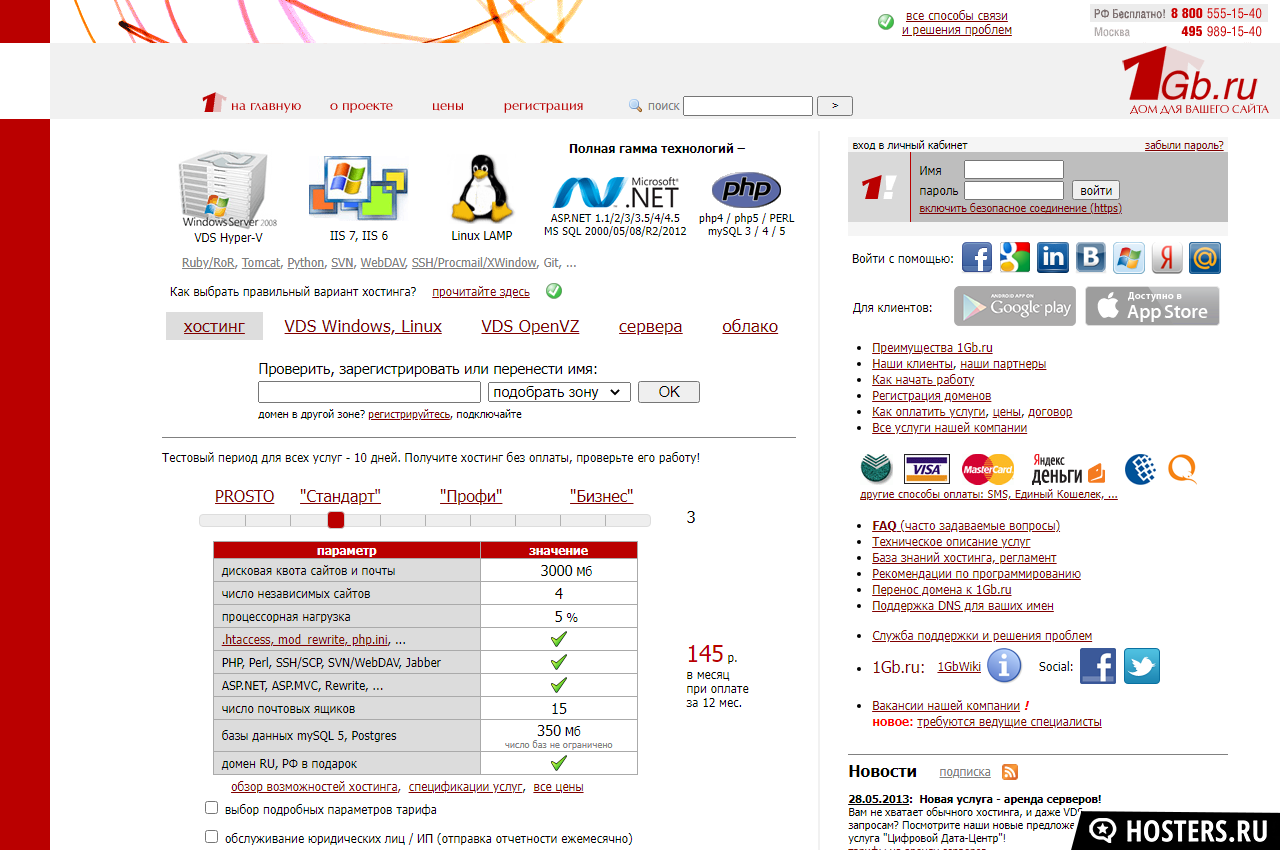Open 'регистрация' menu item
Viewport: 1280px width, 850px height.
pyautogui.click(x=543, y=105)
